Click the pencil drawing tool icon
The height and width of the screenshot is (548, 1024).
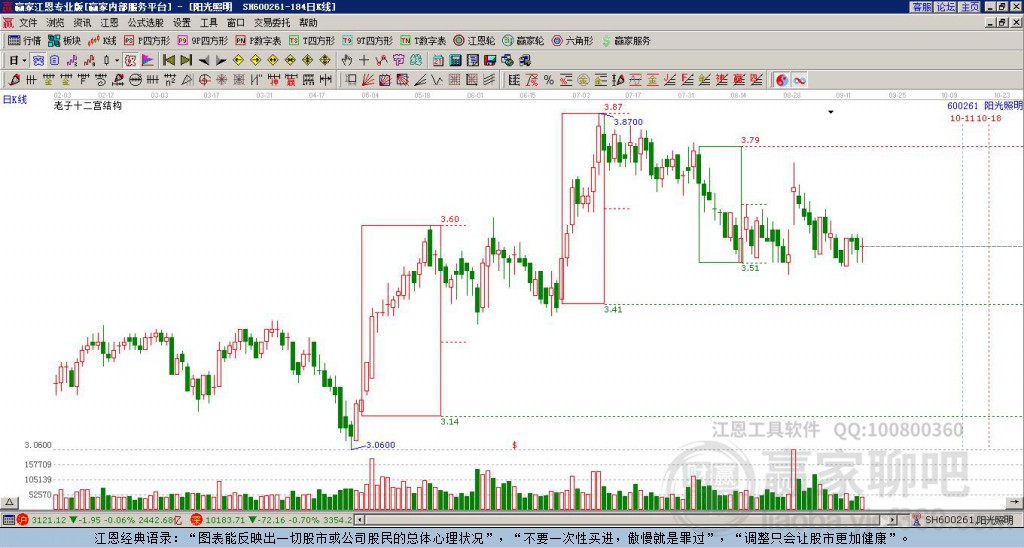14,80
